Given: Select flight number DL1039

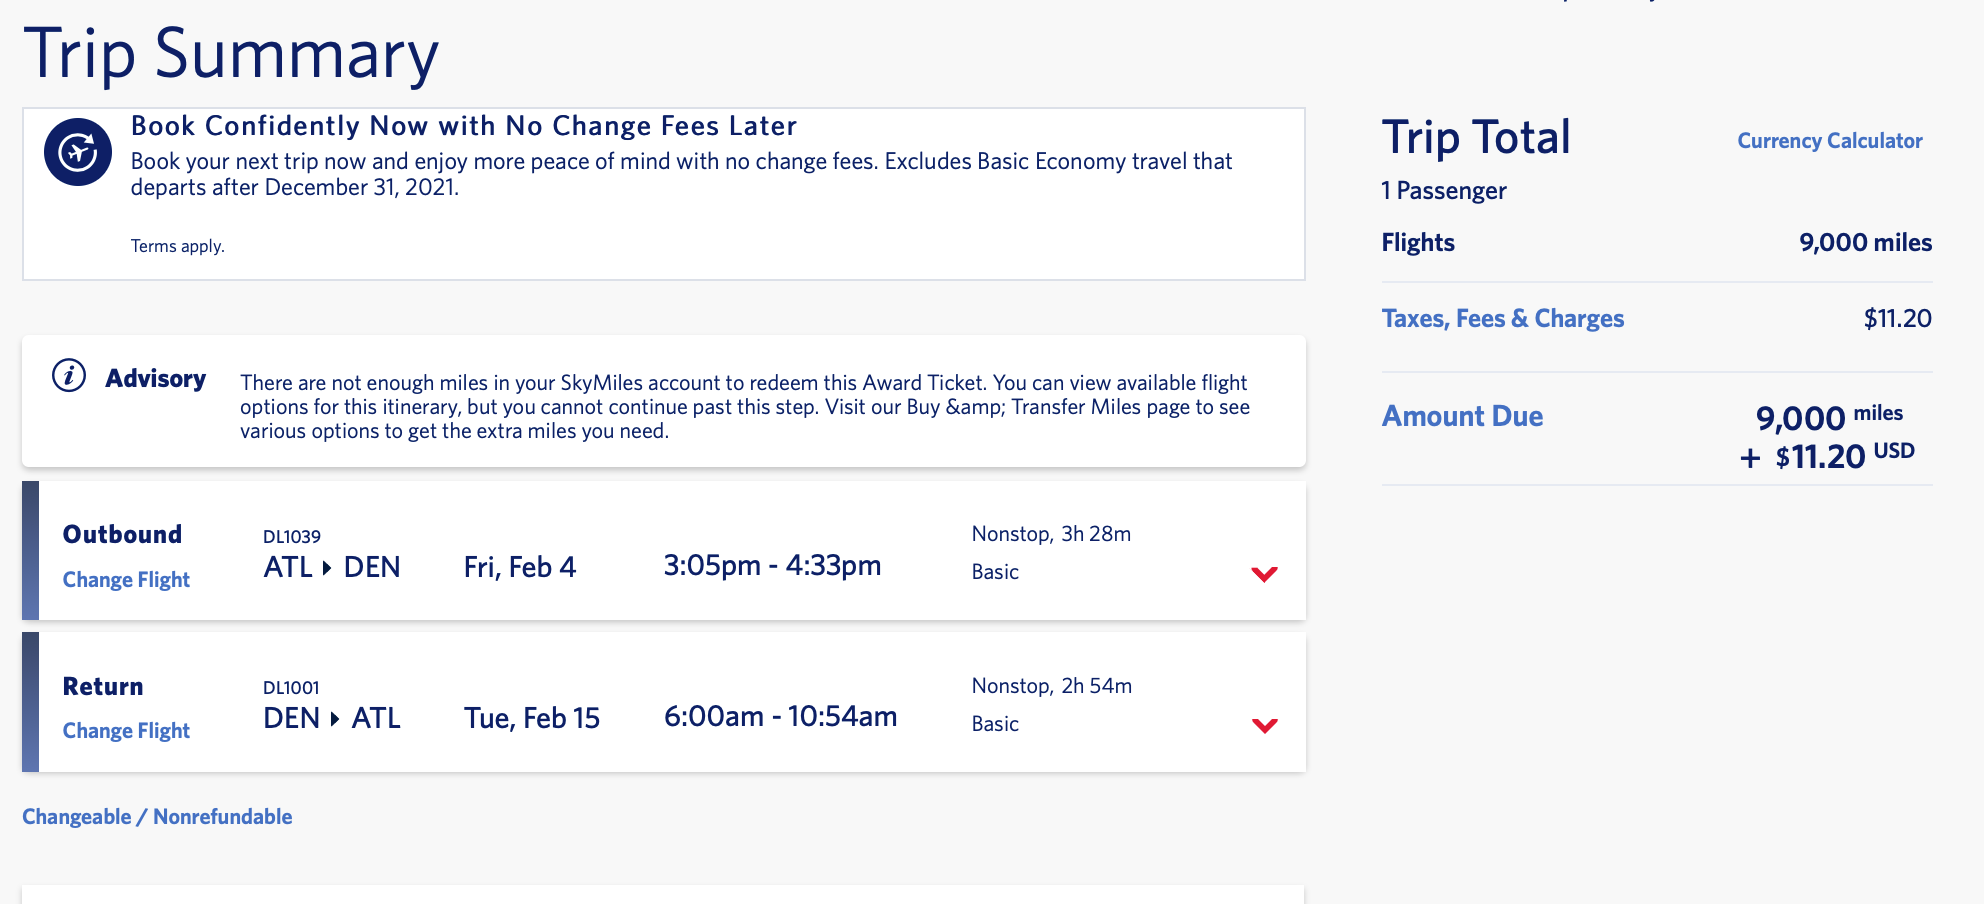Looking at the screenshot, I should click(x=291, y=537).
